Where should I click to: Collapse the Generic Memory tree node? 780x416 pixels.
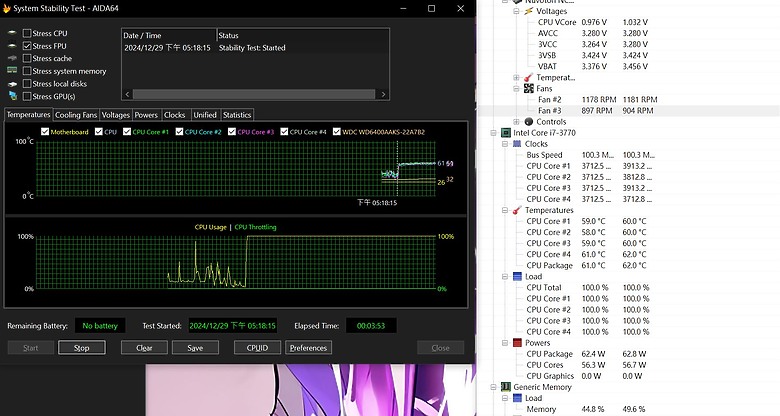[493, 387]
